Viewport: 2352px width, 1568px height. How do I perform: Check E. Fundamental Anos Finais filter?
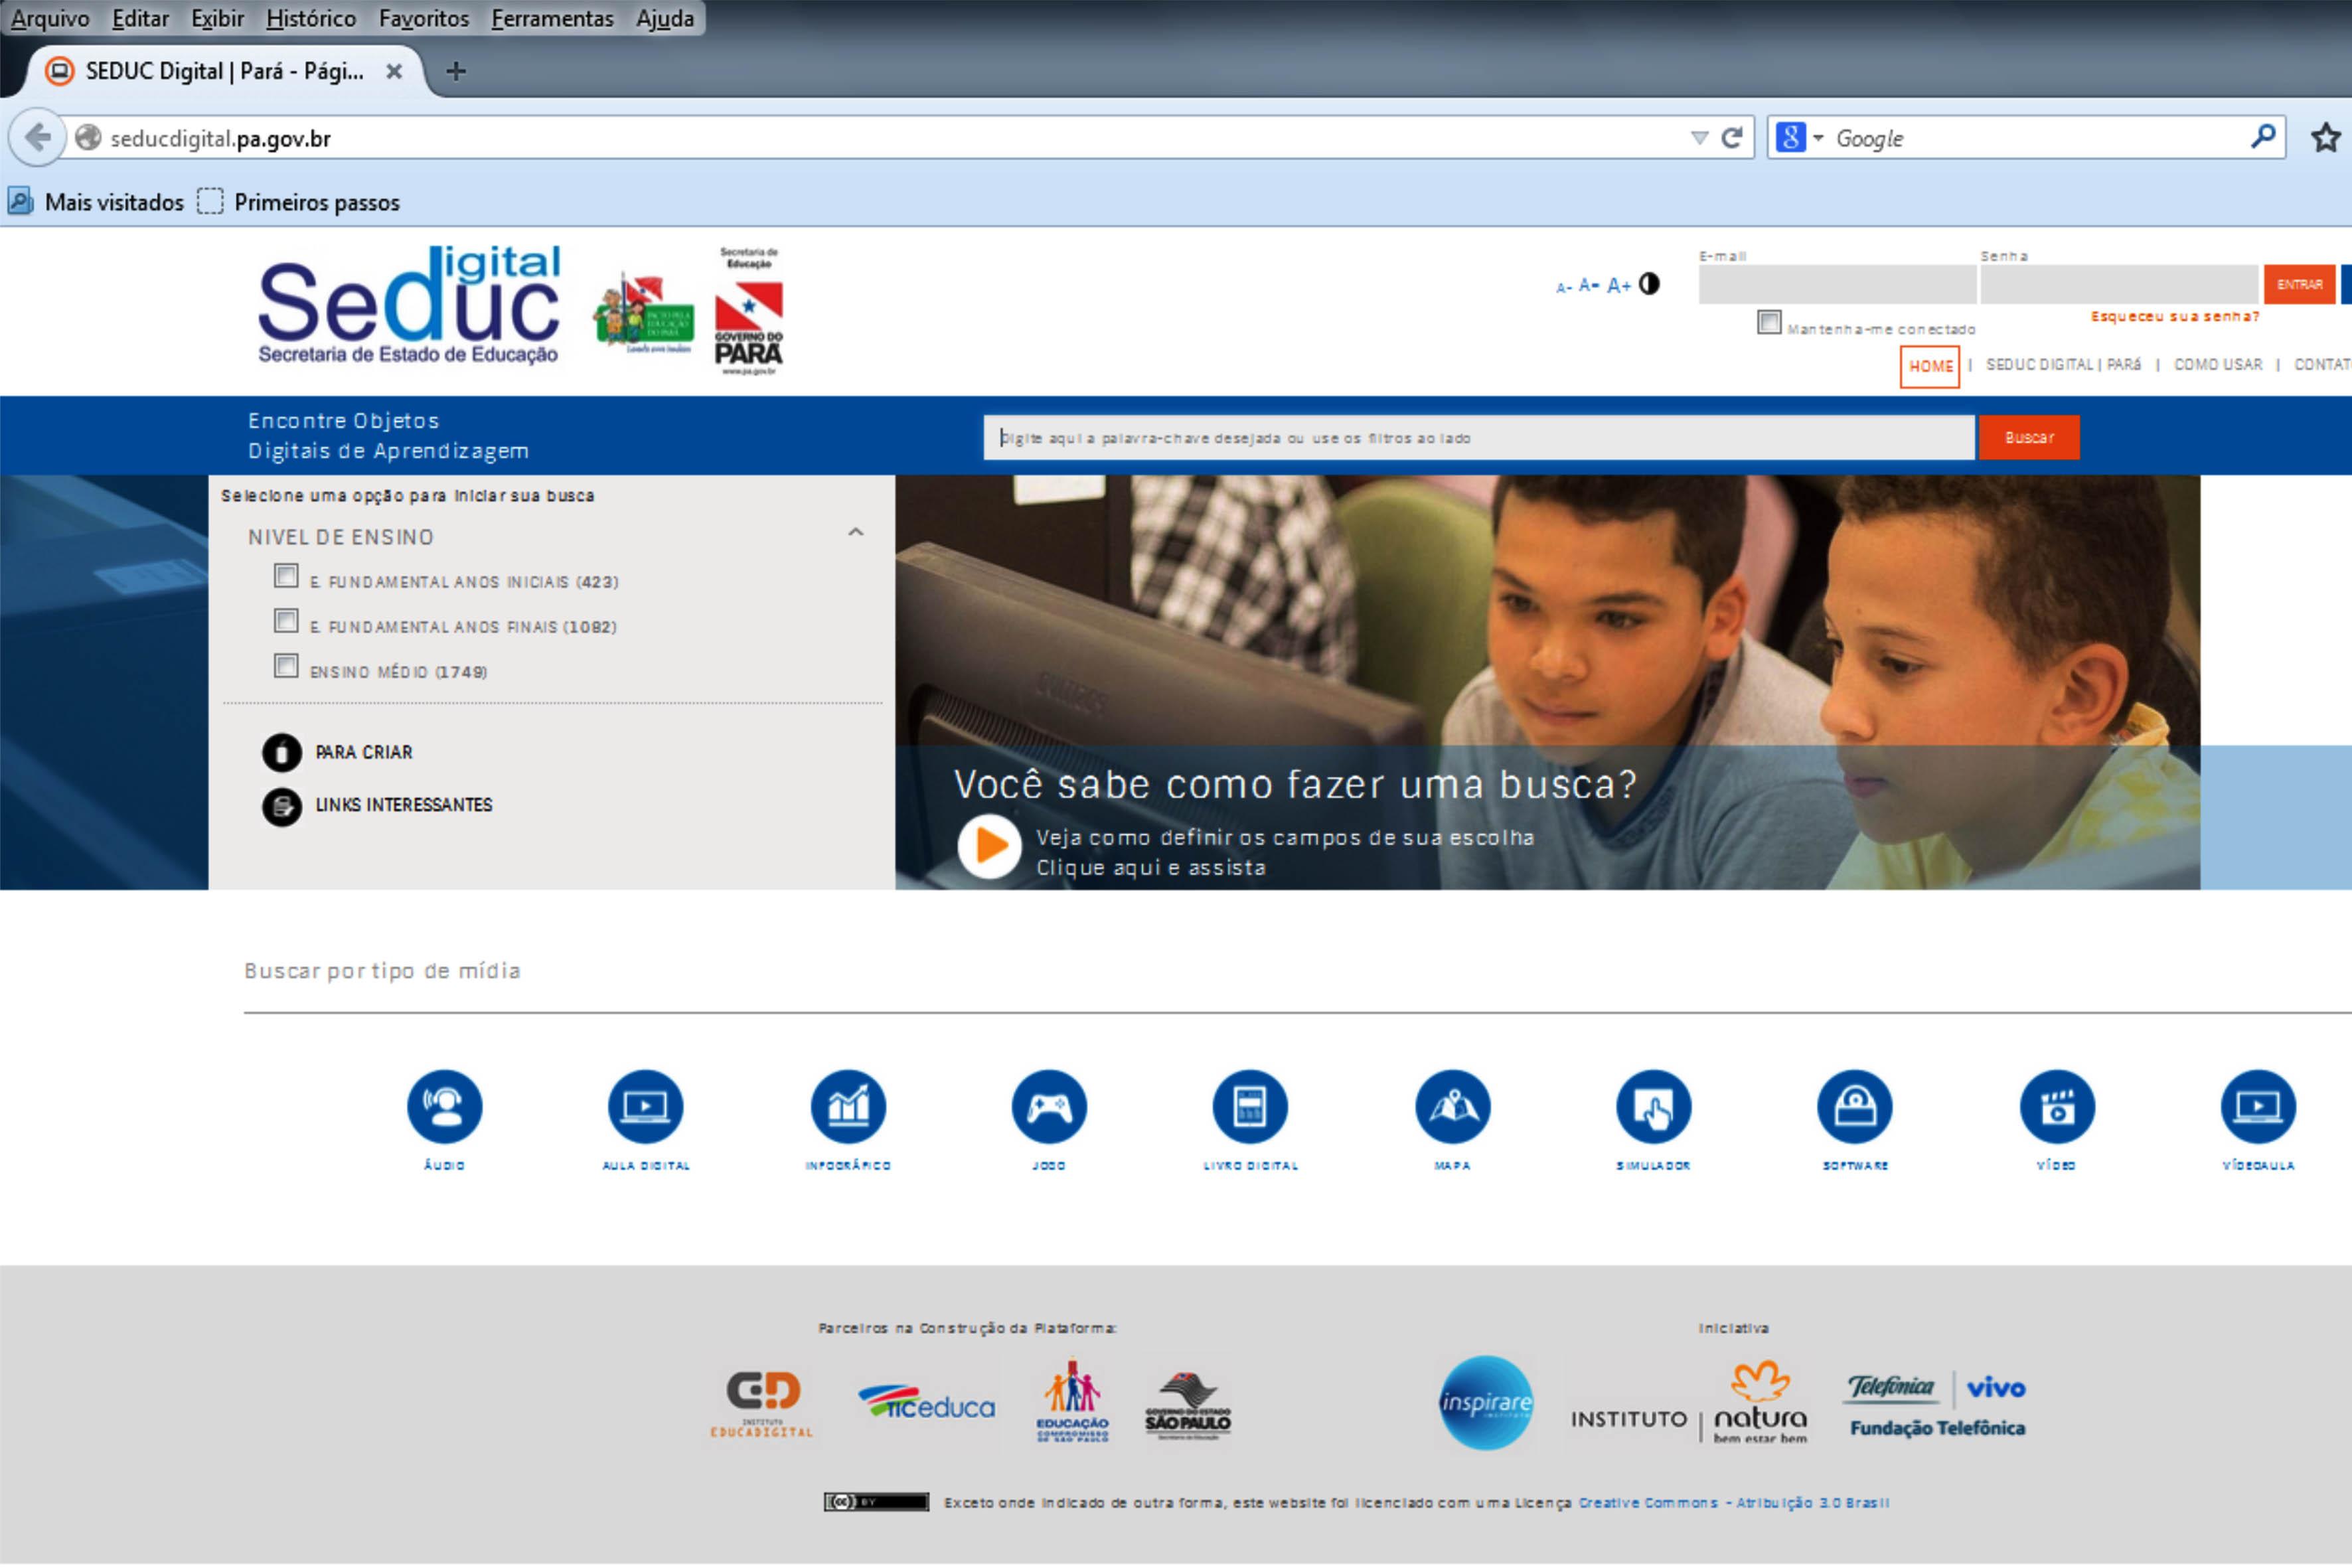tap(286, 621)
